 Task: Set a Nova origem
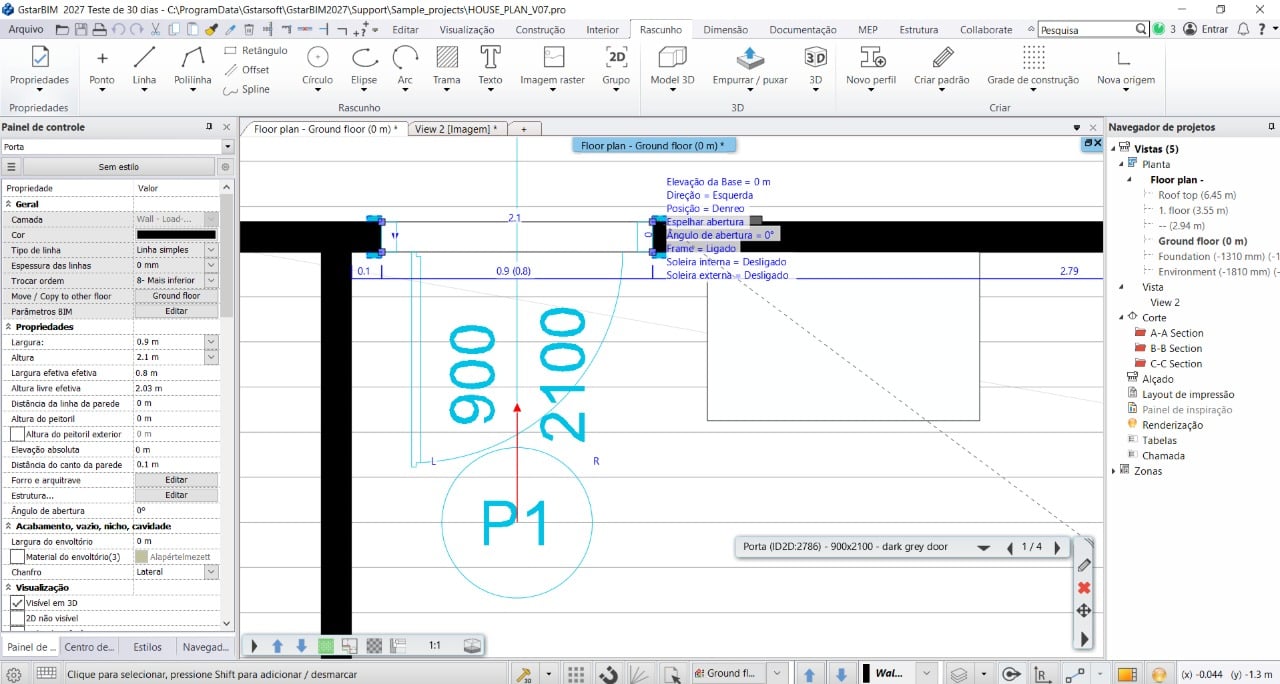[x=1125, y=68]
